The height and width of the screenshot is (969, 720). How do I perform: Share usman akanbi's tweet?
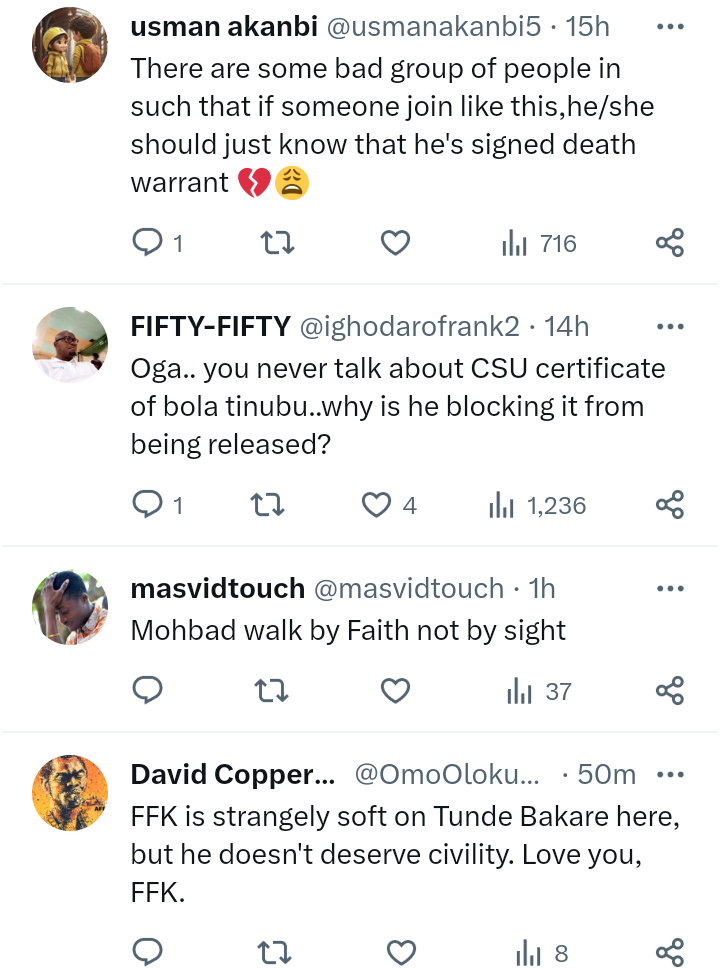tap(669, 242)
